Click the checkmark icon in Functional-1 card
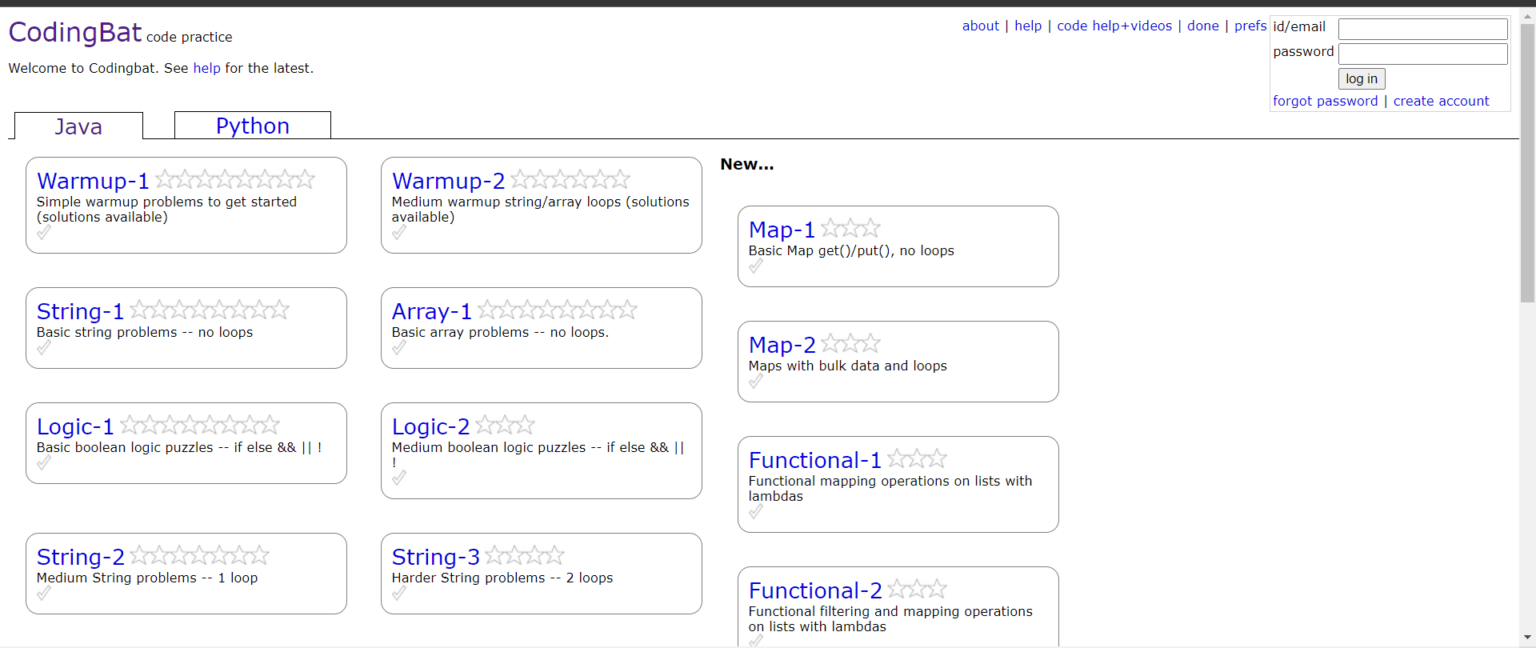1536x648 pixels. [756, 511]
